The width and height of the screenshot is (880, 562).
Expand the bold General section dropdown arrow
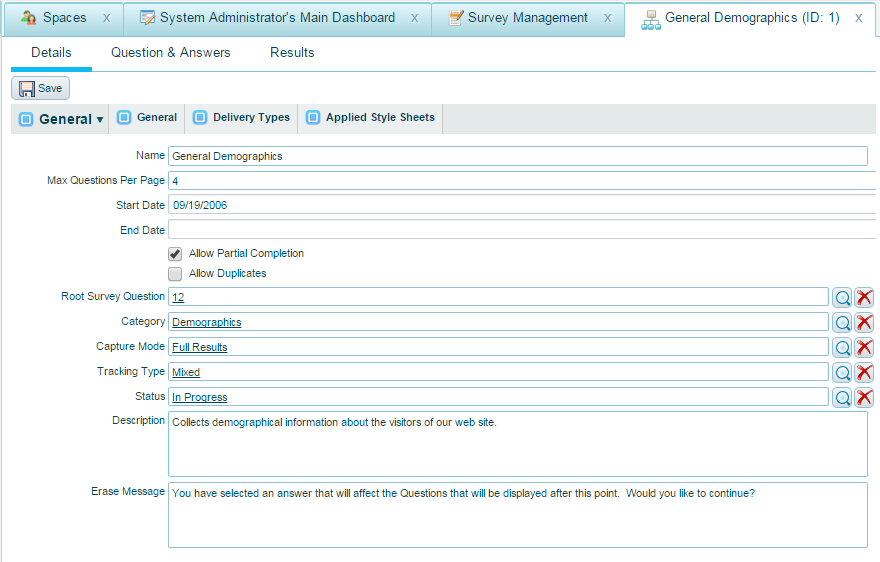click(100, 120)
